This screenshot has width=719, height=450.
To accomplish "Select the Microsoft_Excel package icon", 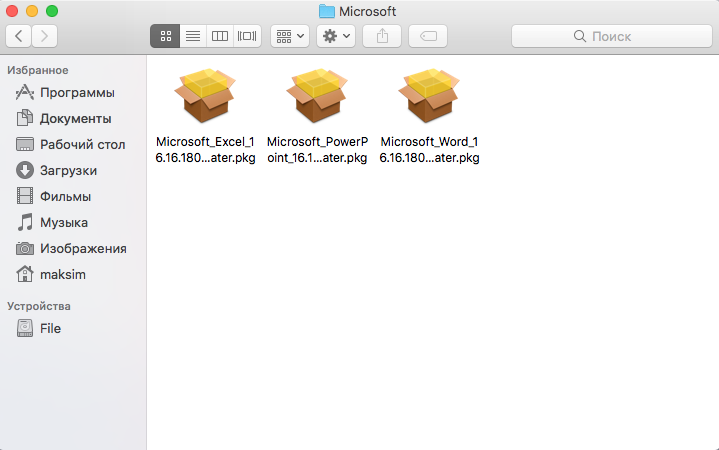I will pyautogui.click(x=205, y=95).
